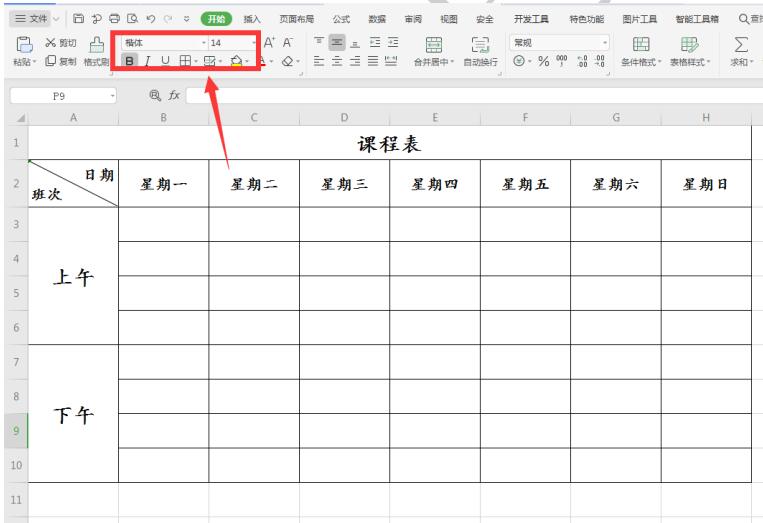Click the fill color bucket swatch
The image size is (763, 523).
(x=236, y=61)
